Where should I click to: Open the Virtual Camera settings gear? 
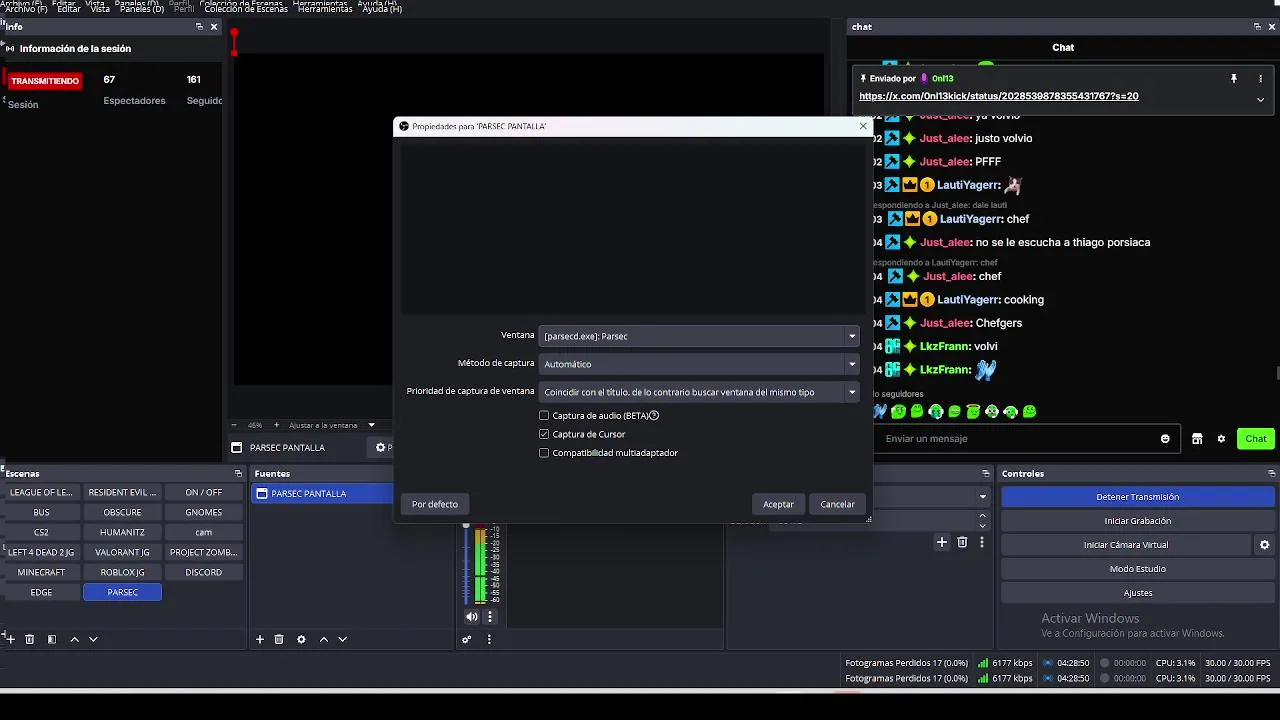coord(1264,545)
